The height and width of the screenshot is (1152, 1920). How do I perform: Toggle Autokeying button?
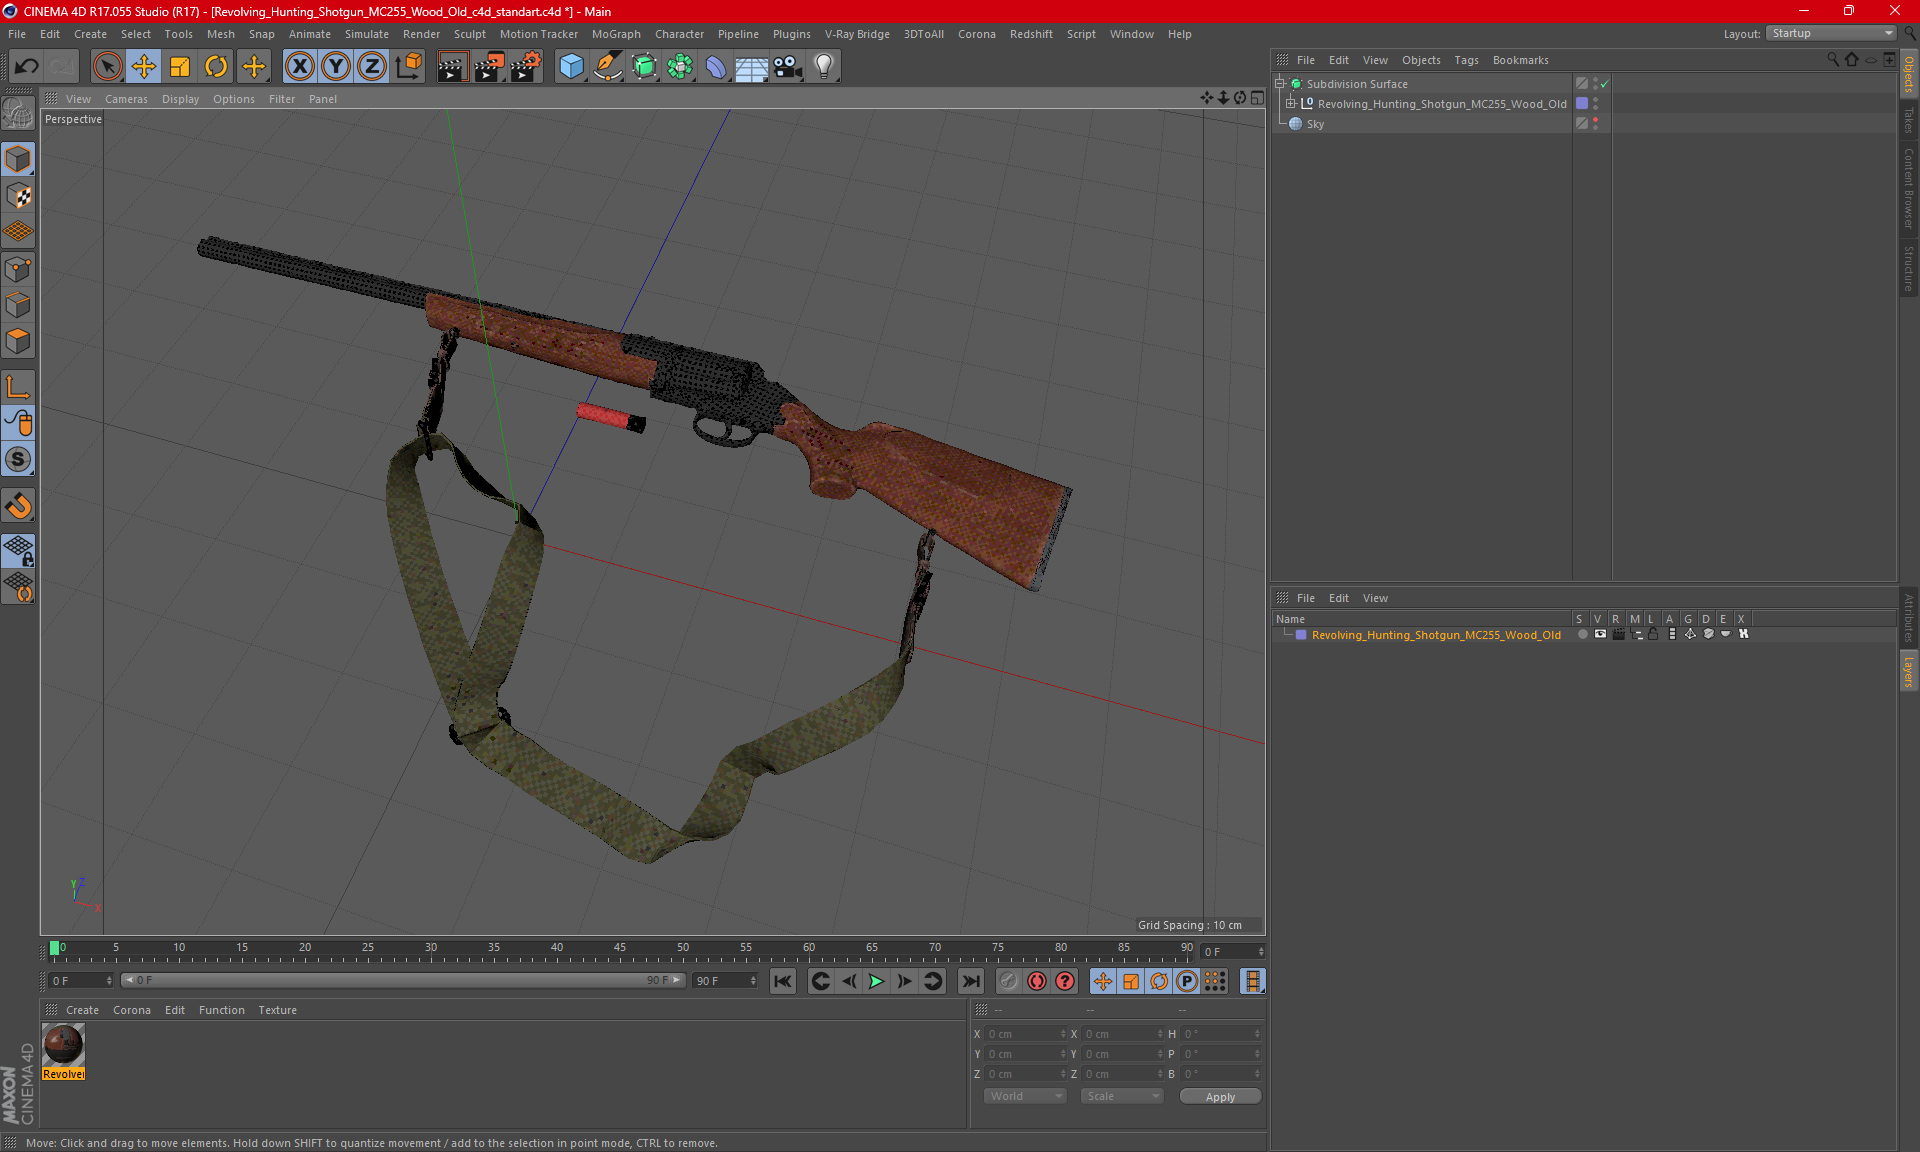pos(1037,981)
